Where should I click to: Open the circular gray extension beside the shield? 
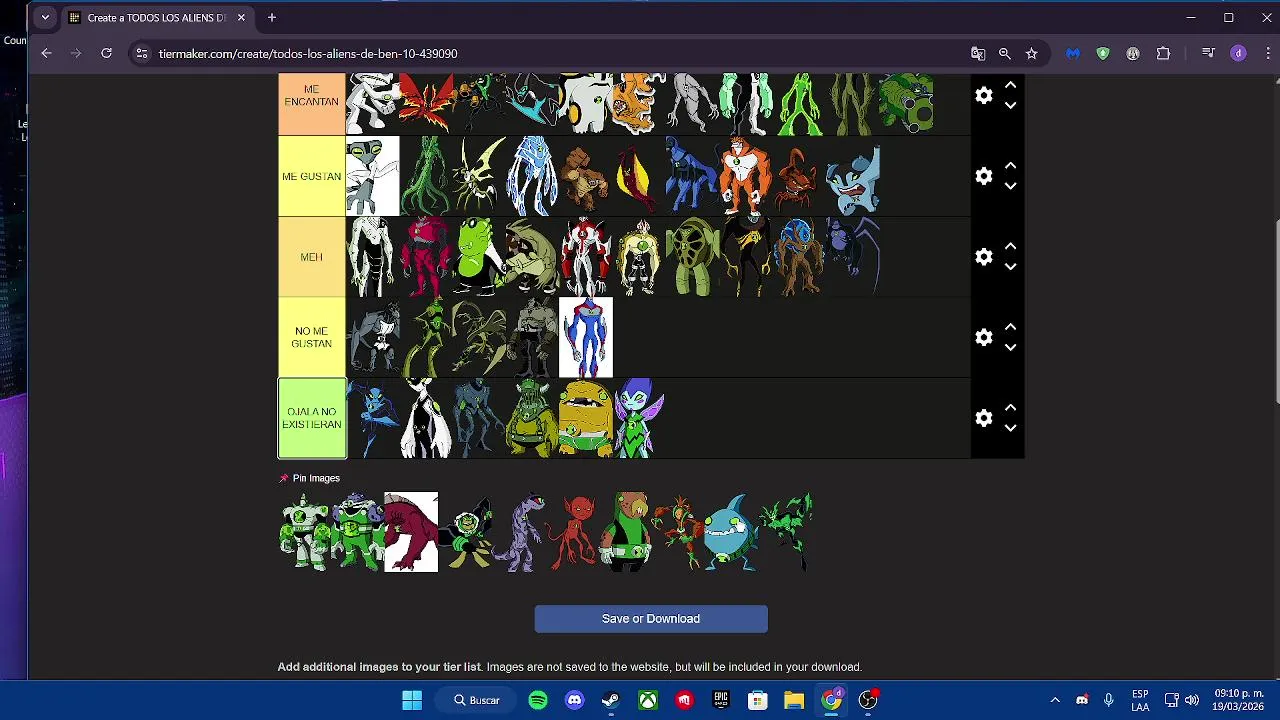tap(1133, 54)
